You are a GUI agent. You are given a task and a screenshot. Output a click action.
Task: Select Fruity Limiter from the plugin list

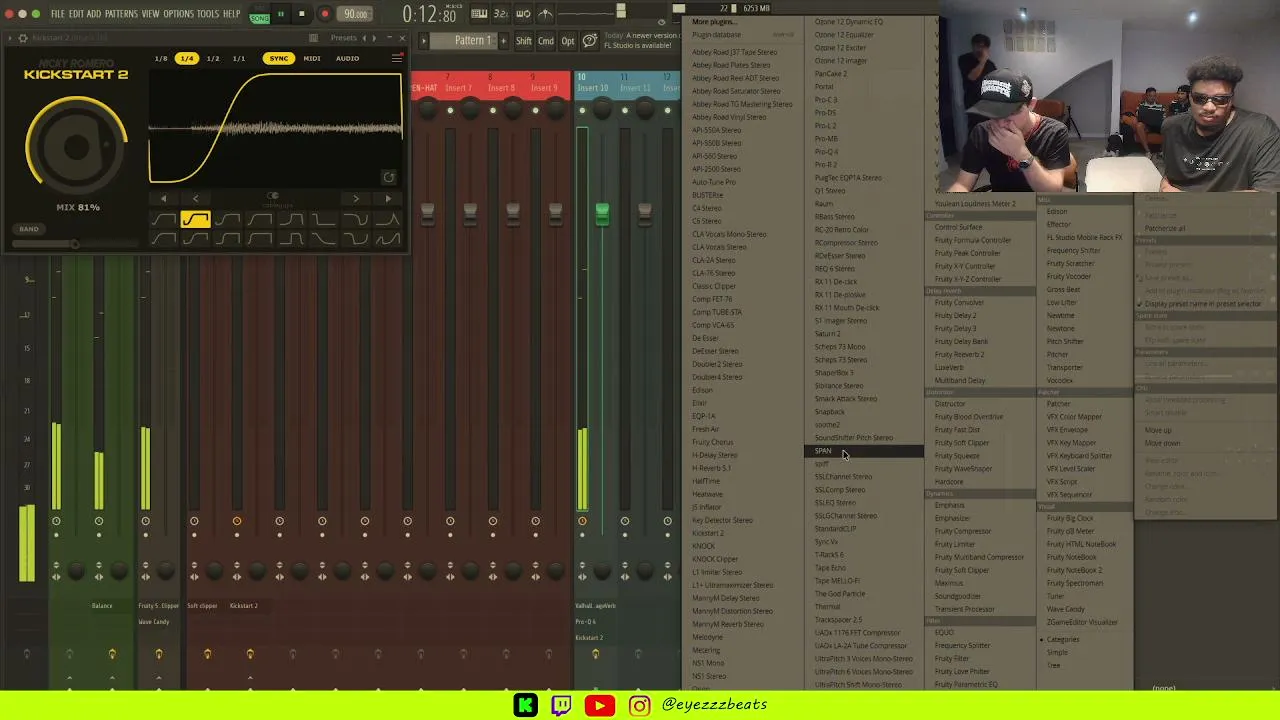(x=955, y=544)
